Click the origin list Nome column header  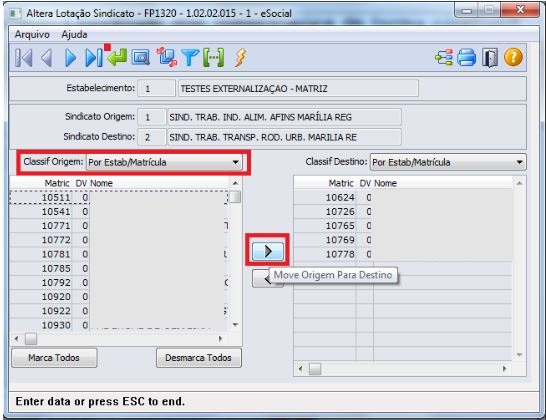tap(101, 183)
